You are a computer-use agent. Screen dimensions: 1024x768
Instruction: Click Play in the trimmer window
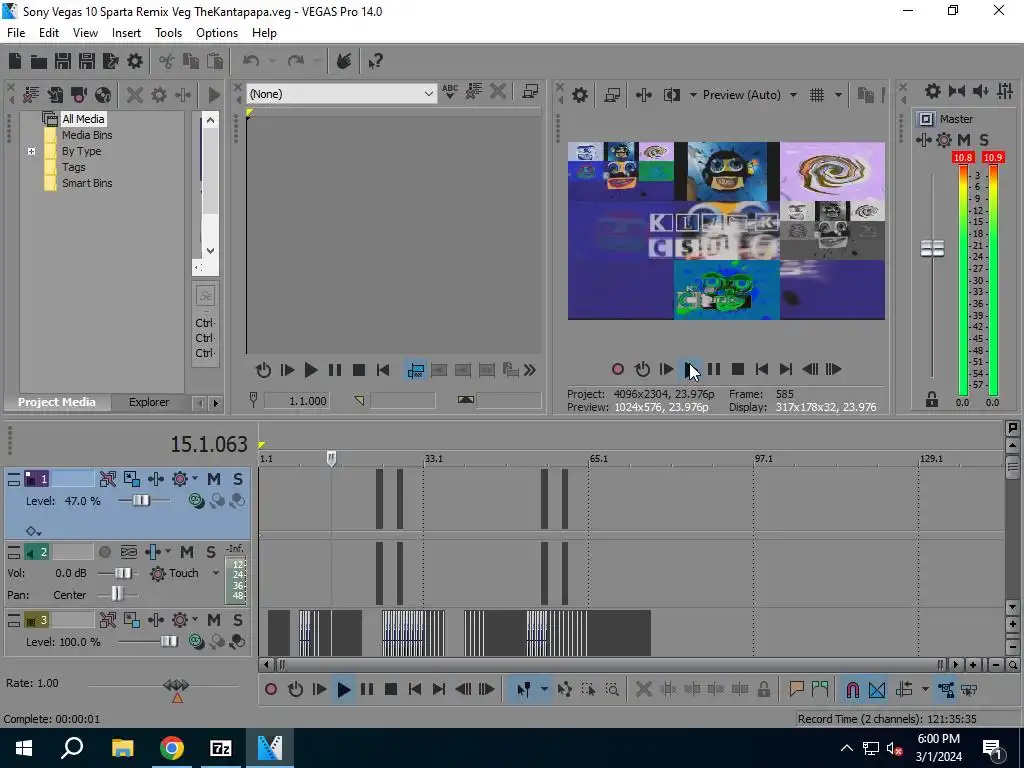[x=311, y=371]
